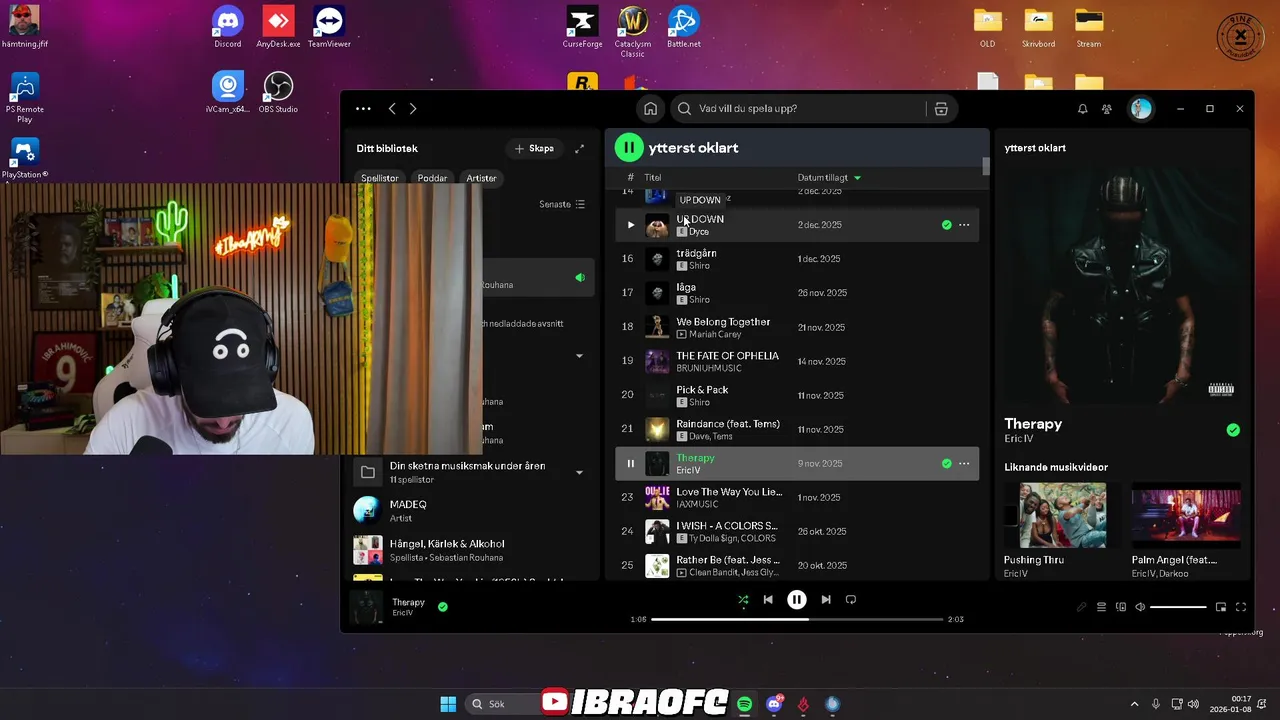Sort by the Titel column header

click(x=652, y=178)
